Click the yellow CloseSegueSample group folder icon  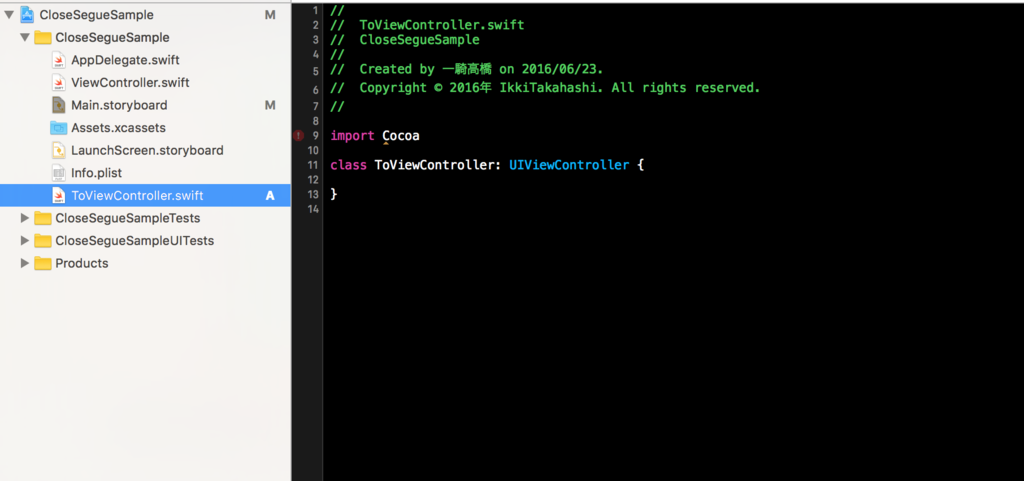[43, 37]
